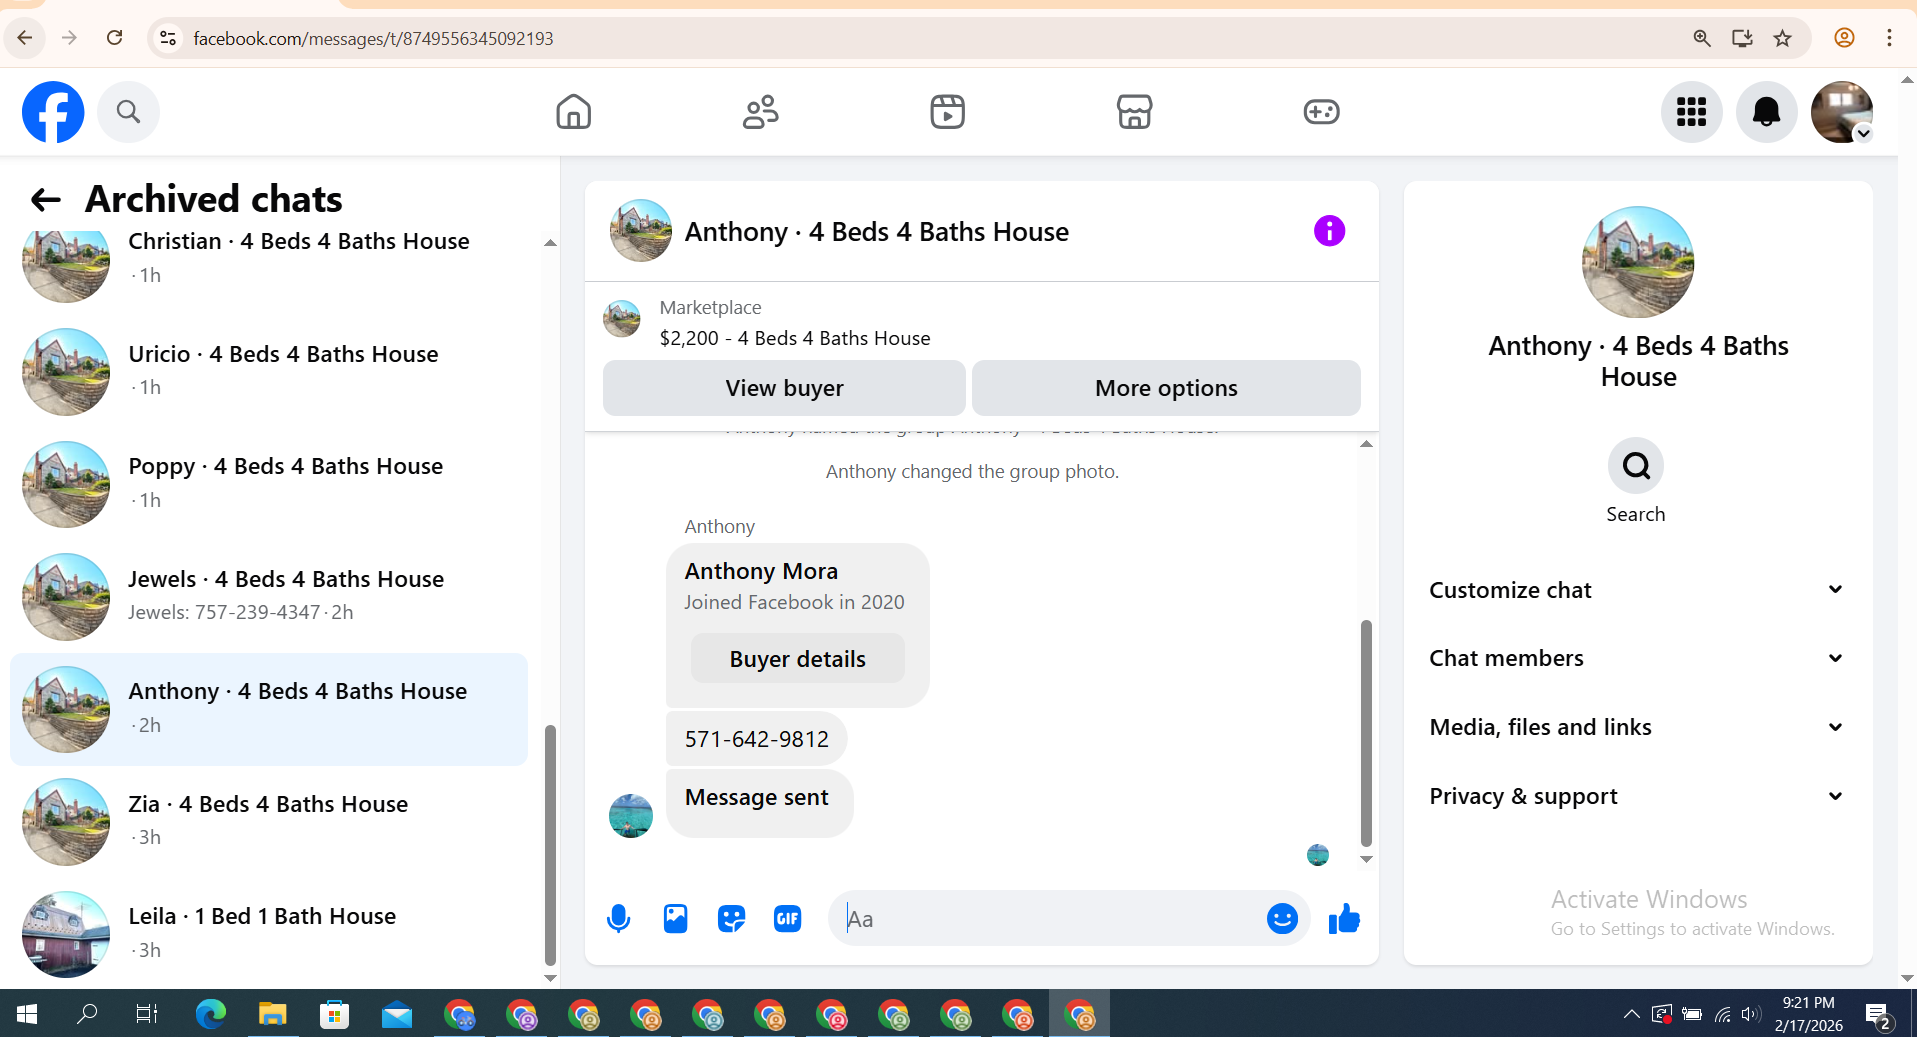Expand Privacy & support section

(1637, 796)
